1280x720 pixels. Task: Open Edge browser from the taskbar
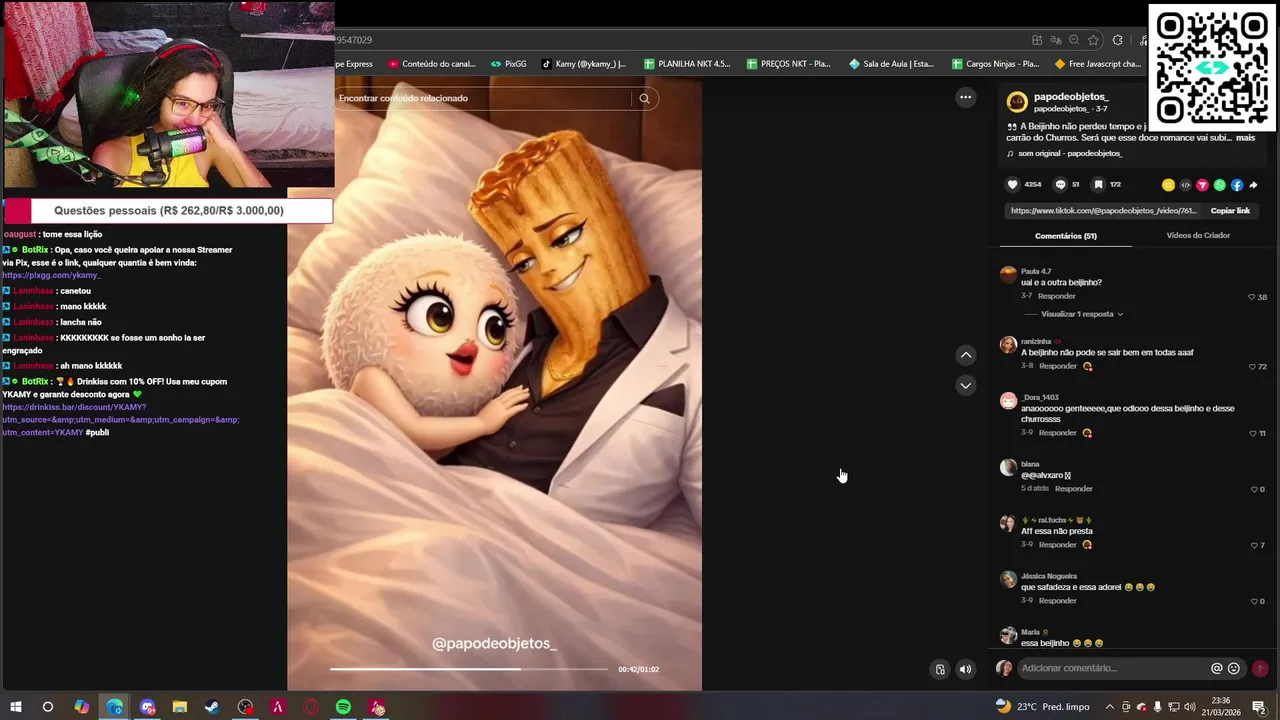[x=114, y=707]
